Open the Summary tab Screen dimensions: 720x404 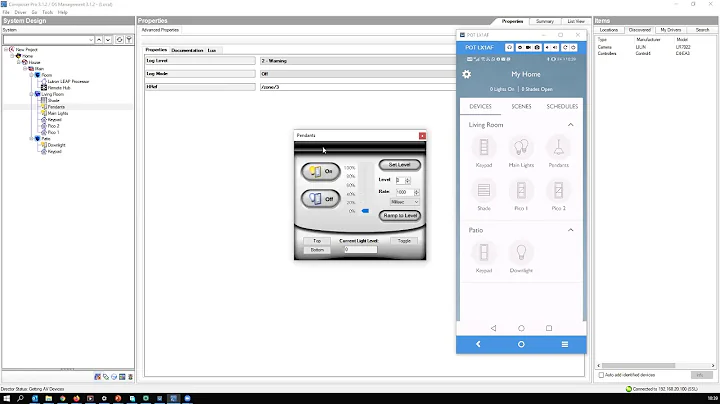tap(545, 21)
